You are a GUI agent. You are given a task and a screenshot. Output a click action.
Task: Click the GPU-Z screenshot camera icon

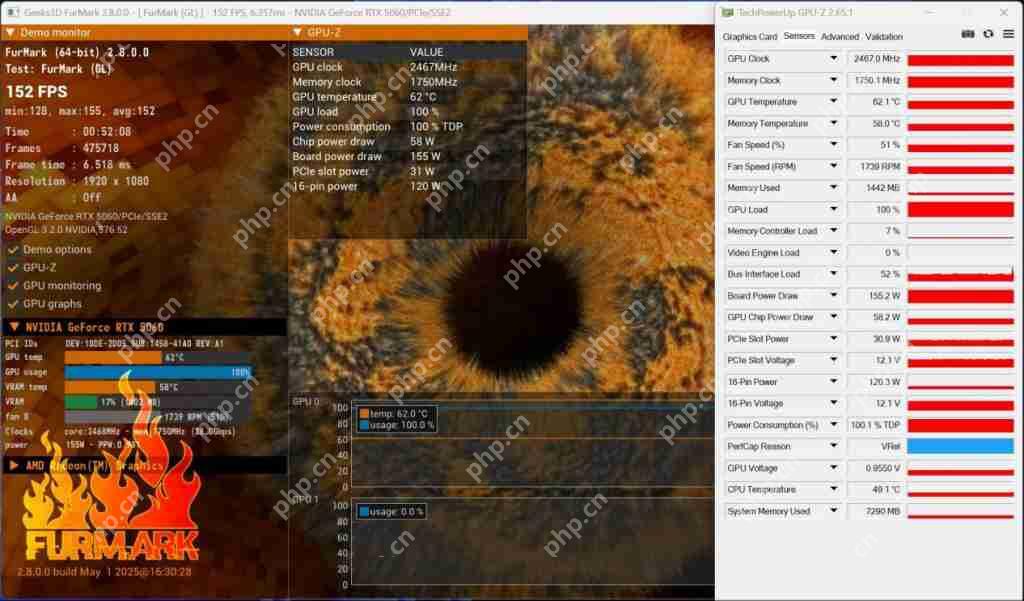(968, 34)
